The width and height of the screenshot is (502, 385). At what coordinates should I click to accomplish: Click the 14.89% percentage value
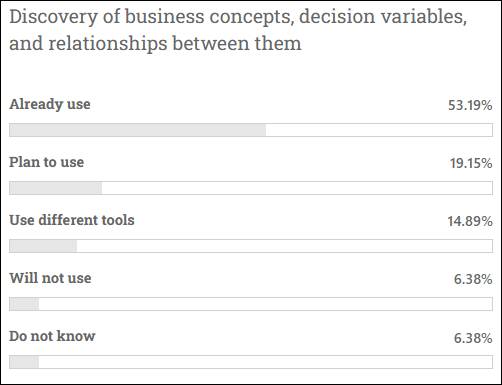point(470,221)
